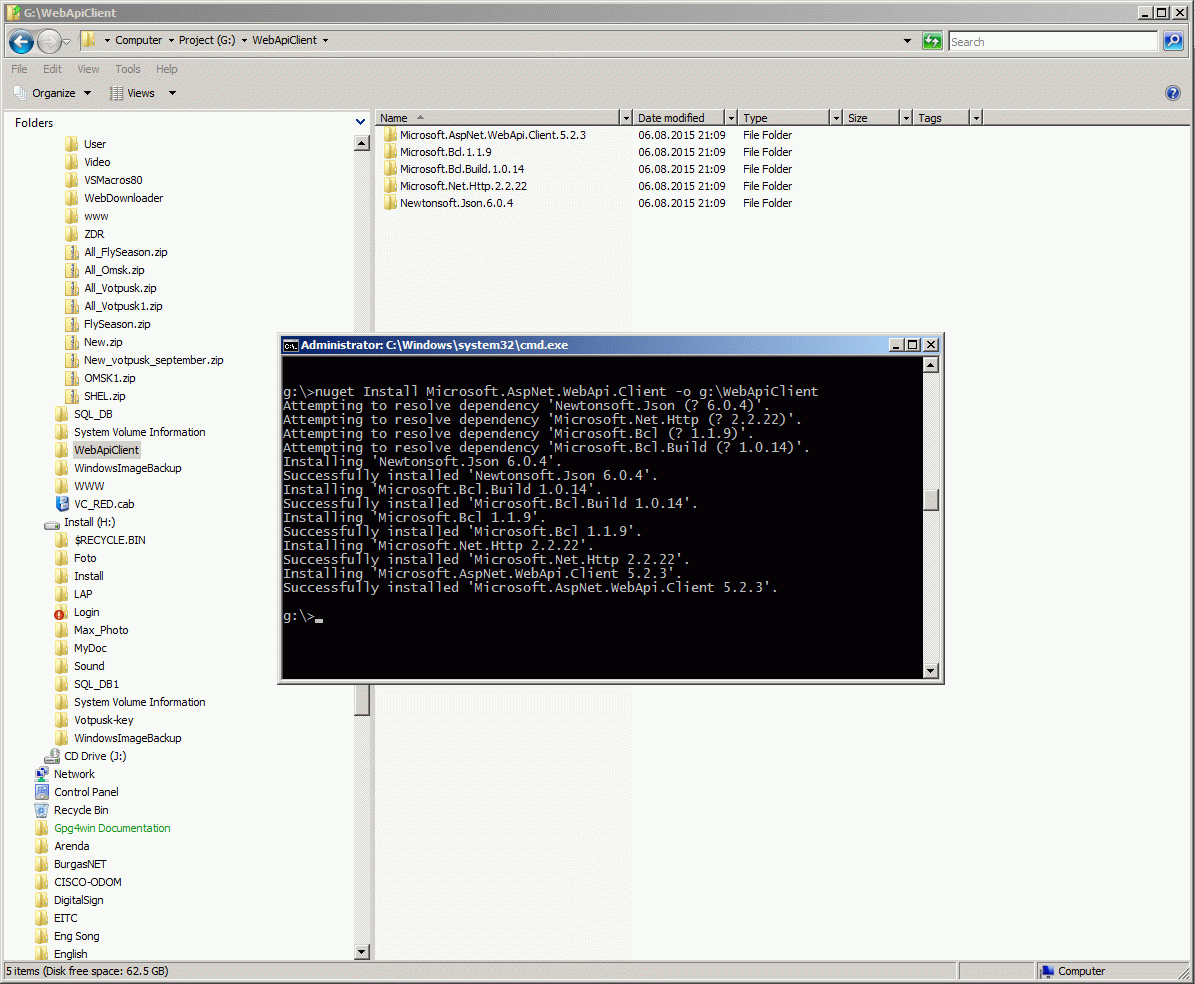
Task: Click folder tree scroll down arrow
Action: (x=362, y=952)
